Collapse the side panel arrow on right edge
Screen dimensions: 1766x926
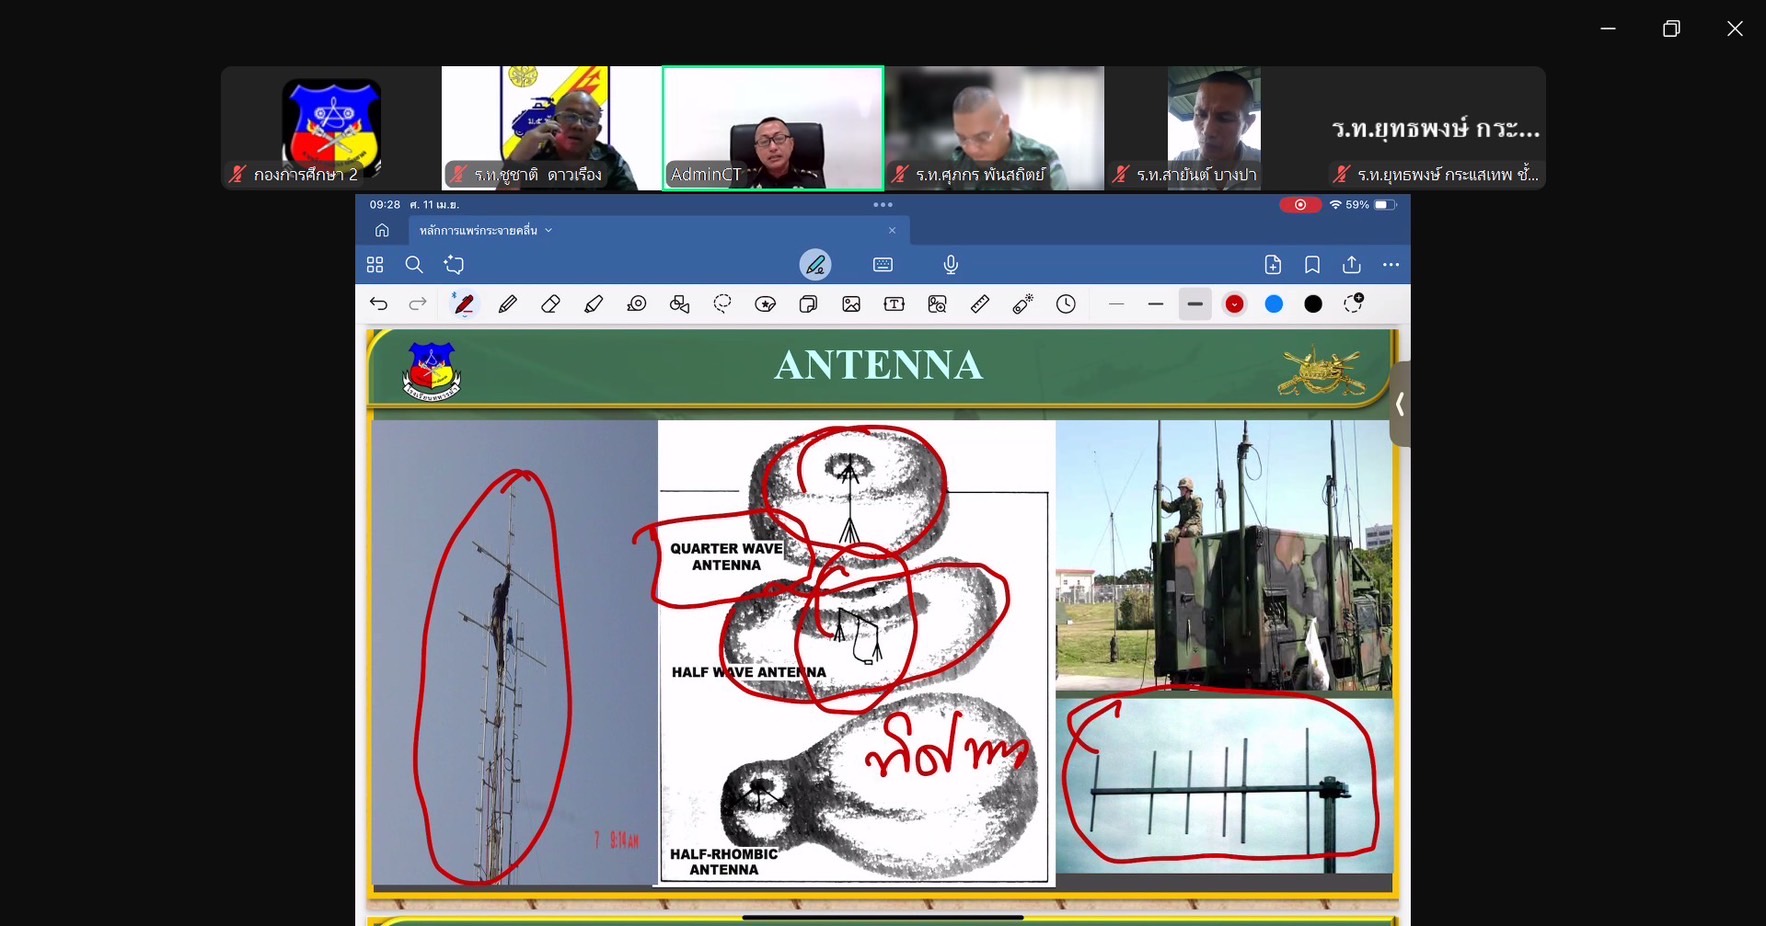[1399, 405]
